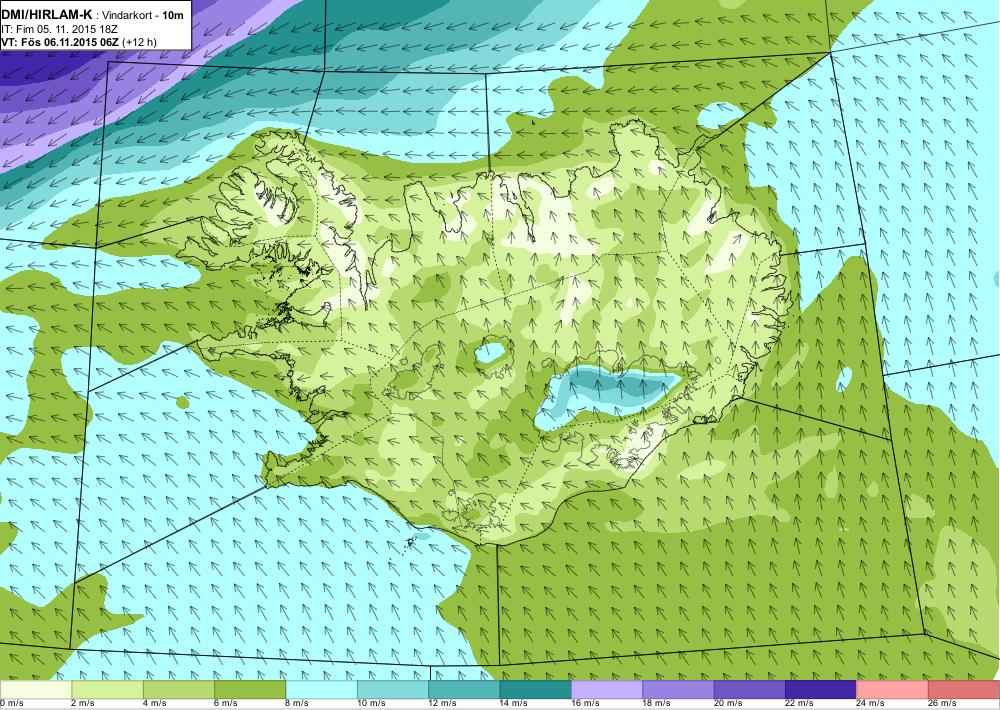Select the '22 m/s' legend label
This screenshot has height=710, width=1000.
800,703
